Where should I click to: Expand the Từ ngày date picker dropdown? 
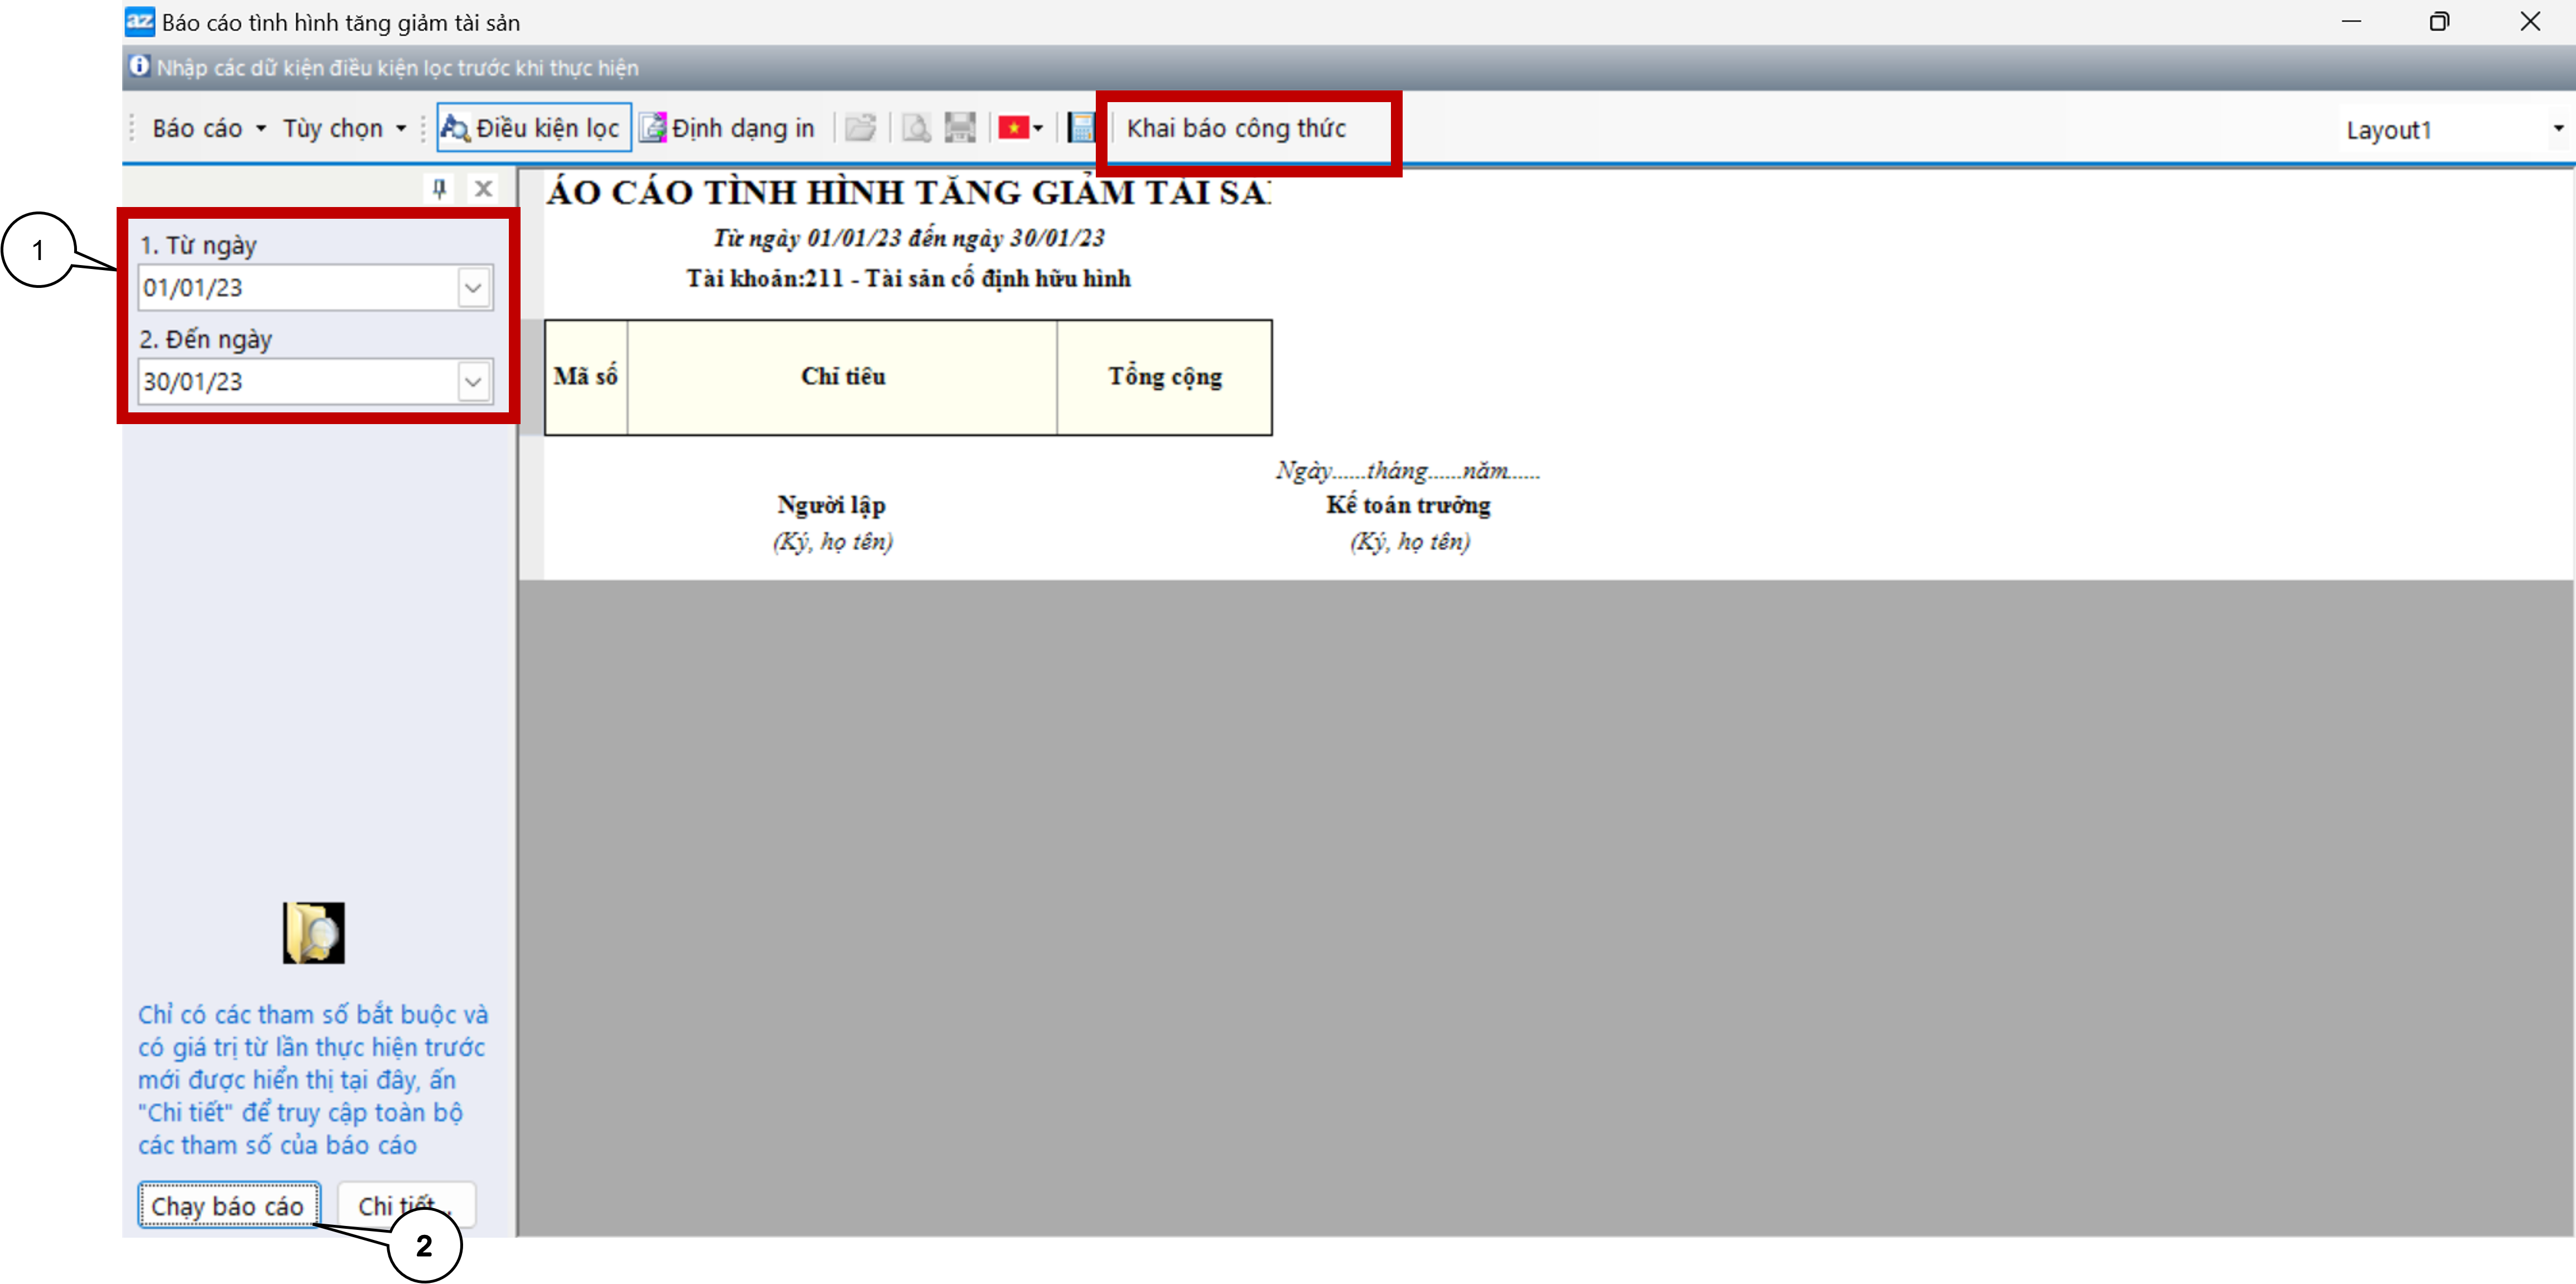[473, 288]
